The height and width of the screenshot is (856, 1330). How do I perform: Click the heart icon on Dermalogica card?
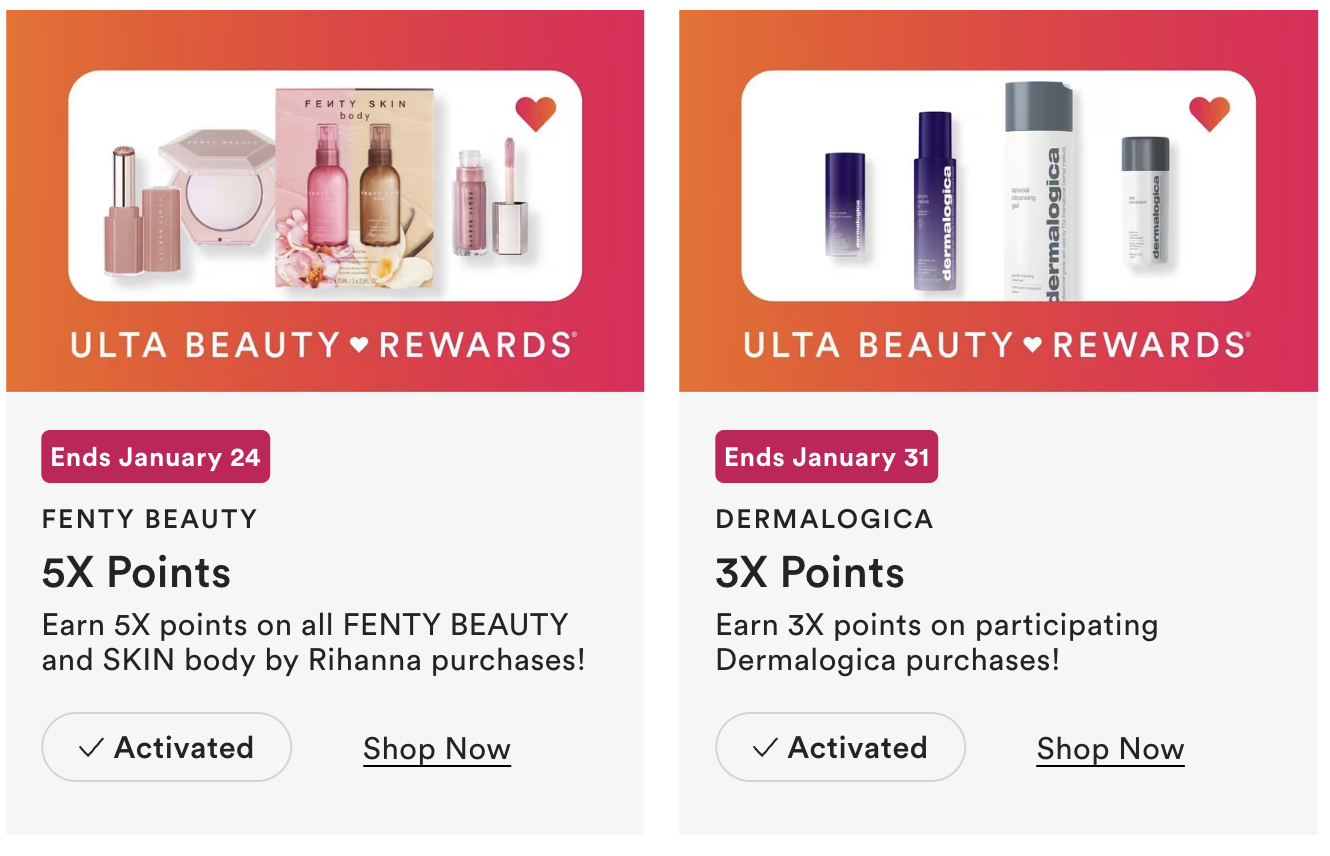[1209, 113]
